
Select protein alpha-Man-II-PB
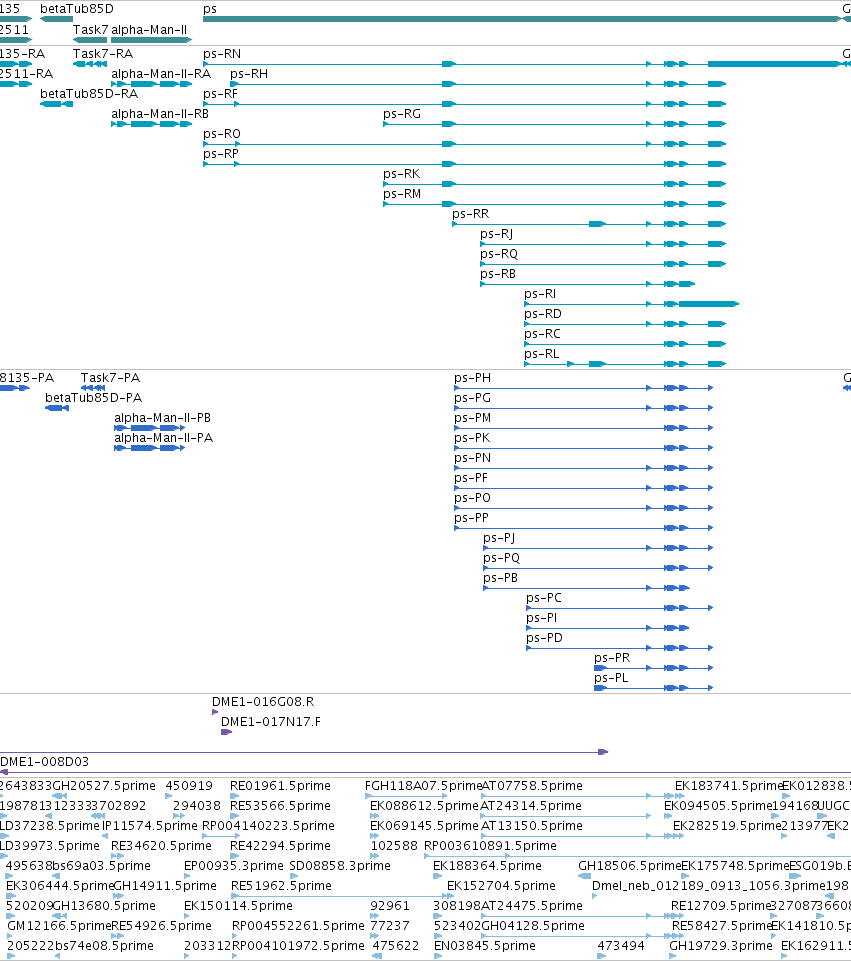point(149,428)
